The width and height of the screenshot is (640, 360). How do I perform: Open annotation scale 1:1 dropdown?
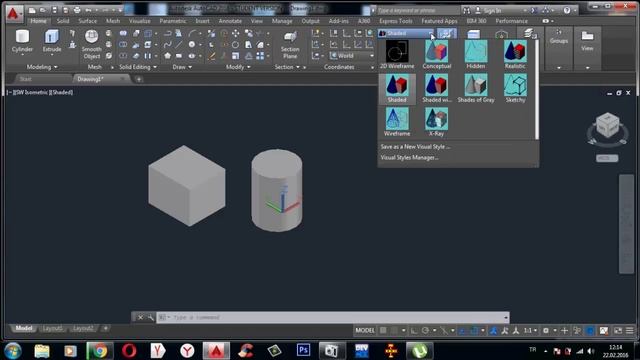tap(530, 331)
